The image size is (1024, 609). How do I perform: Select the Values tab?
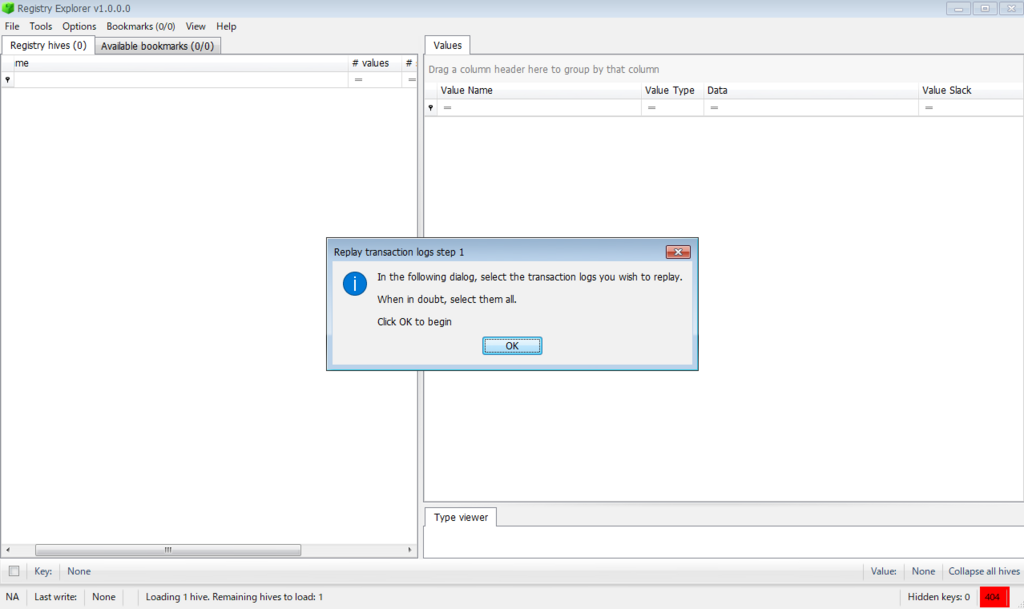pos(447,45)
